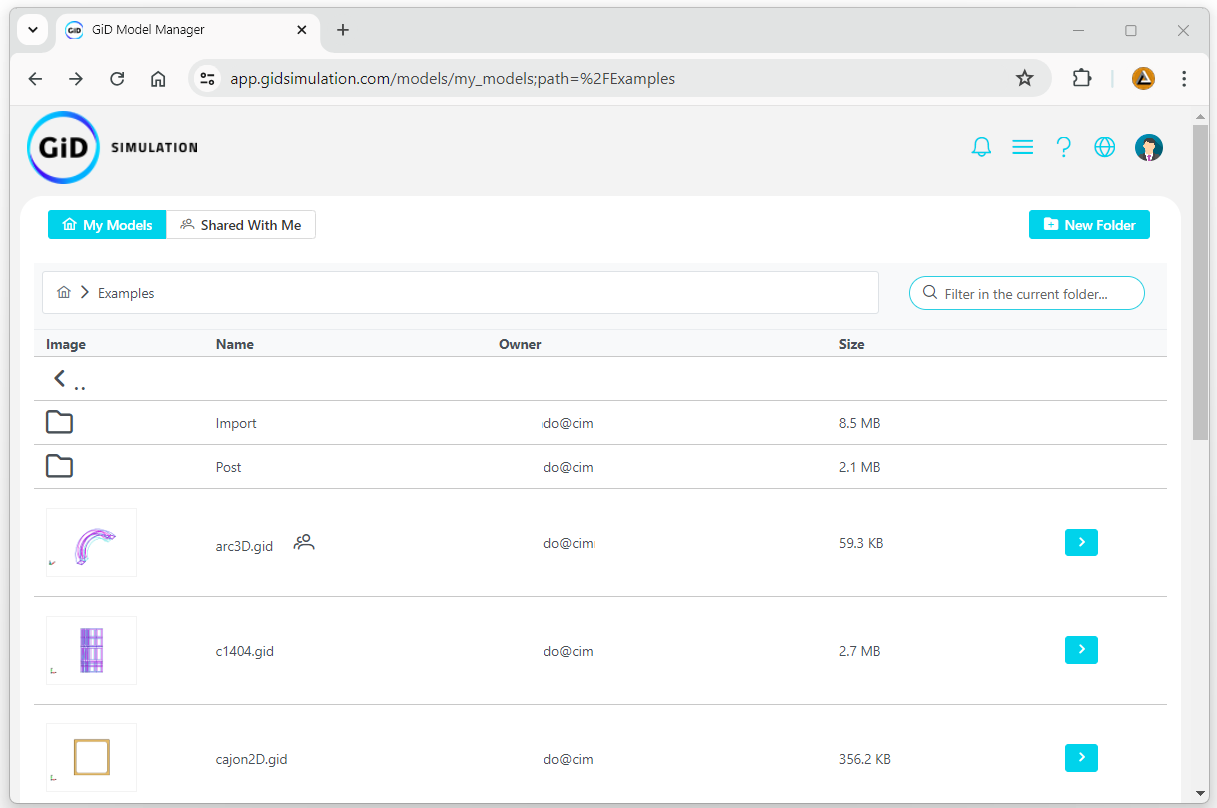Screen dimensions: 1217x808
Task: Expand actions arrow for c1404.gid
Action: (x=1081, y=650)
